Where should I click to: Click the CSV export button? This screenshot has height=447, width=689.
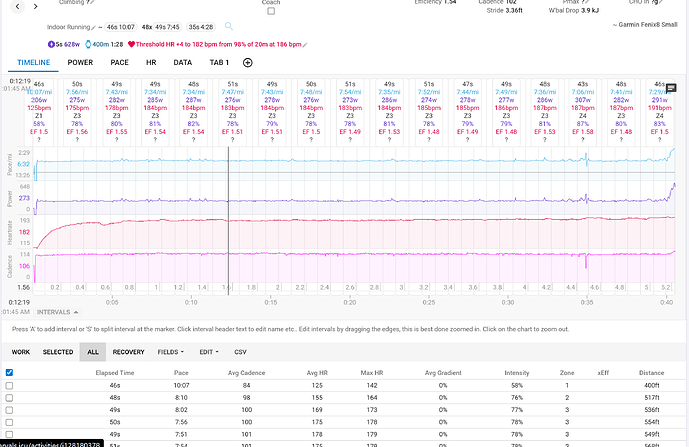(x=240, y=352)
